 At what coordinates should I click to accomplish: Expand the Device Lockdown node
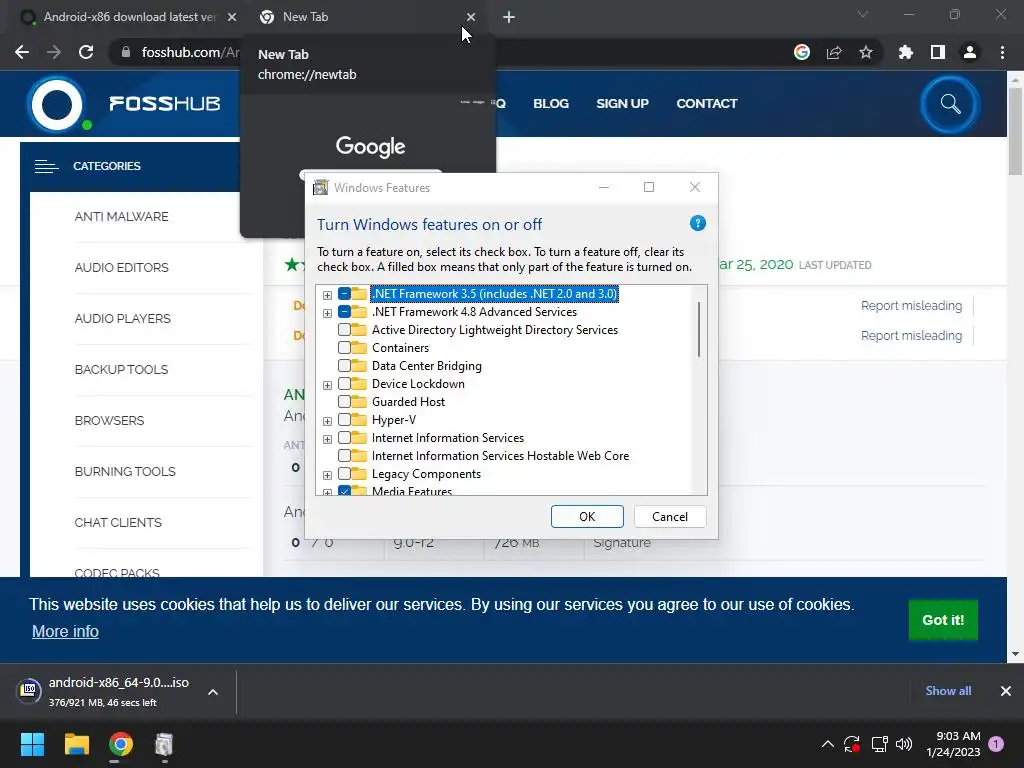[x=327, y=385]
